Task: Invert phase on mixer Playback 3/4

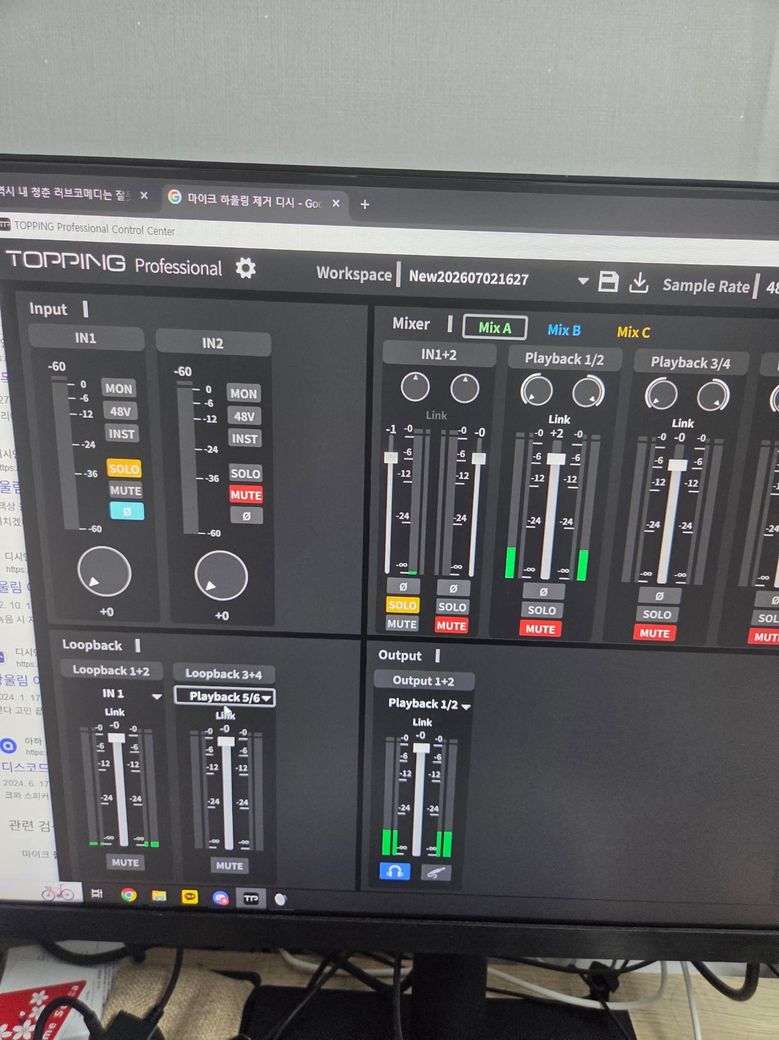Action: click(x=658, y=596)
